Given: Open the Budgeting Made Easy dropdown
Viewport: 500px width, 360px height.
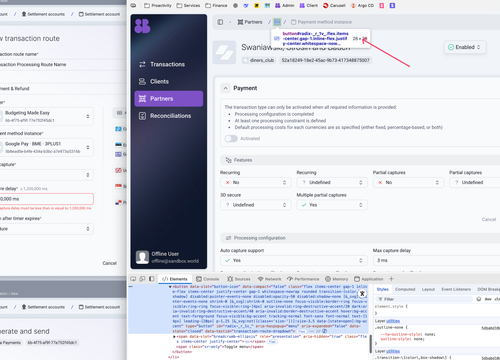Looking at the screenshot, I should 47,116.
